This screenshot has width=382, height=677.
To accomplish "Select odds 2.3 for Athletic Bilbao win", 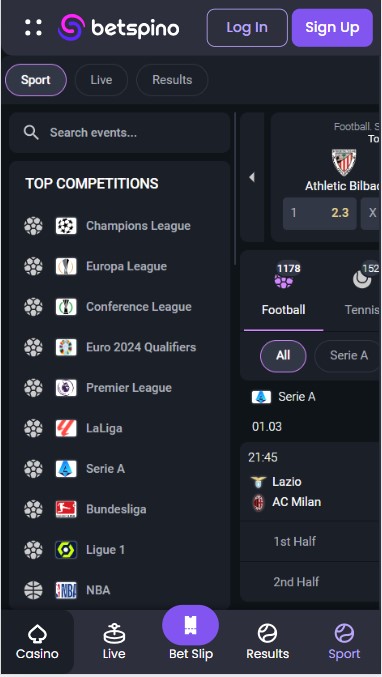I will tap(320, 213).
